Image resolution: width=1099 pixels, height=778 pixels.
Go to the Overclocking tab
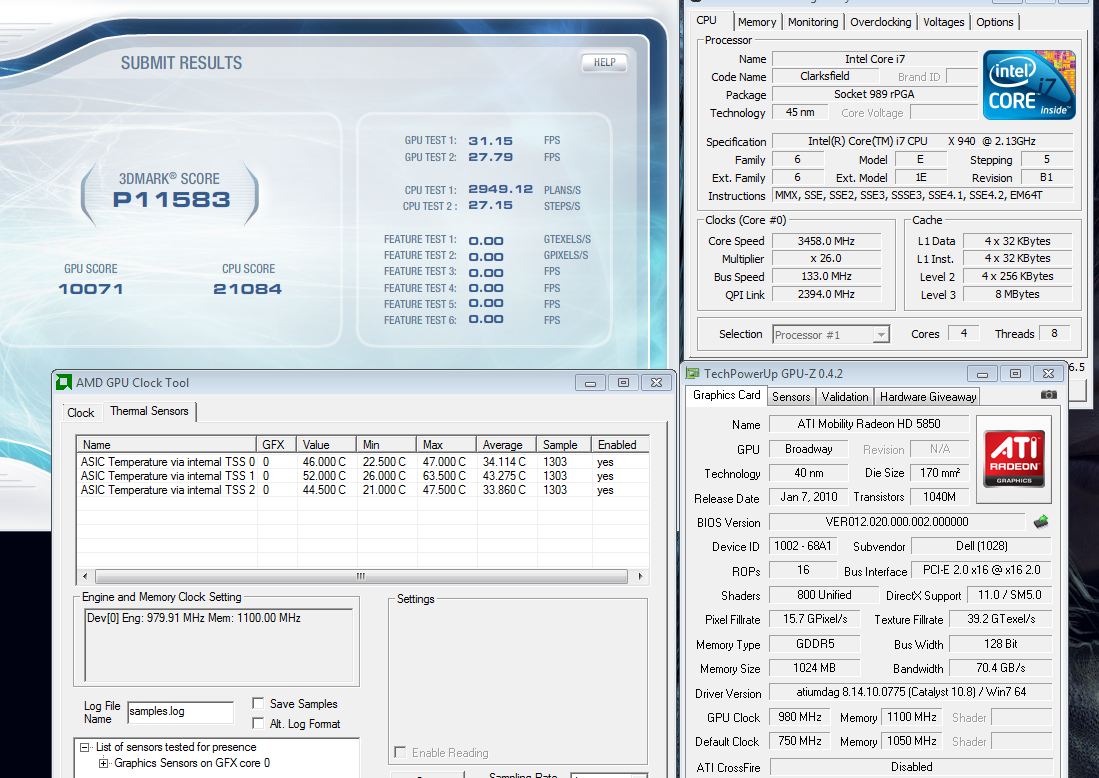click(x=880, y=22)
